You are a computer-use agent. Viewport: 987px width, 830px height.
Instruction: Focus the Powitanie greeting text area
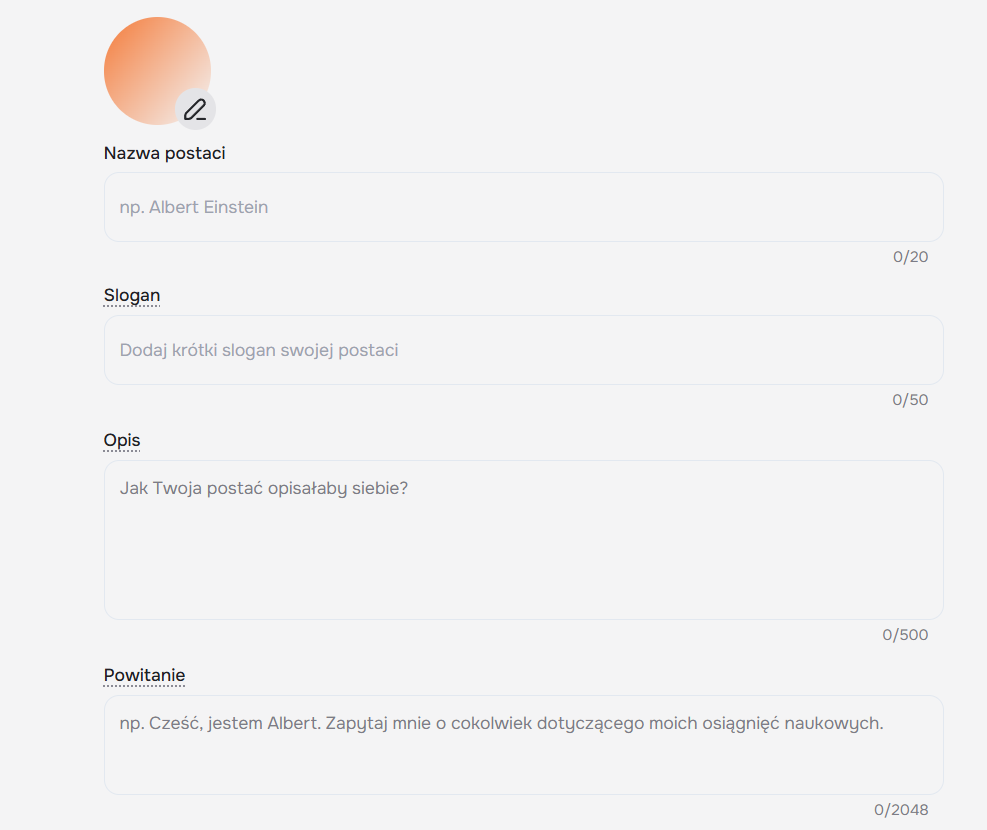(524, 745)
